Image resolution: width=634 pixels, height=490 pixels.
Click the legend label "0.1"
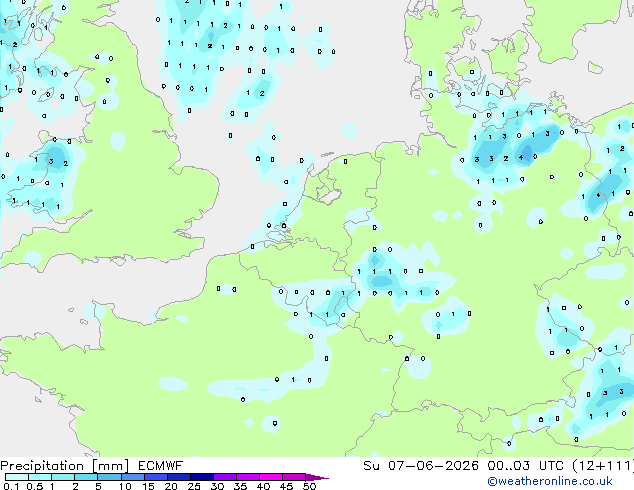(x=11, y=486)
